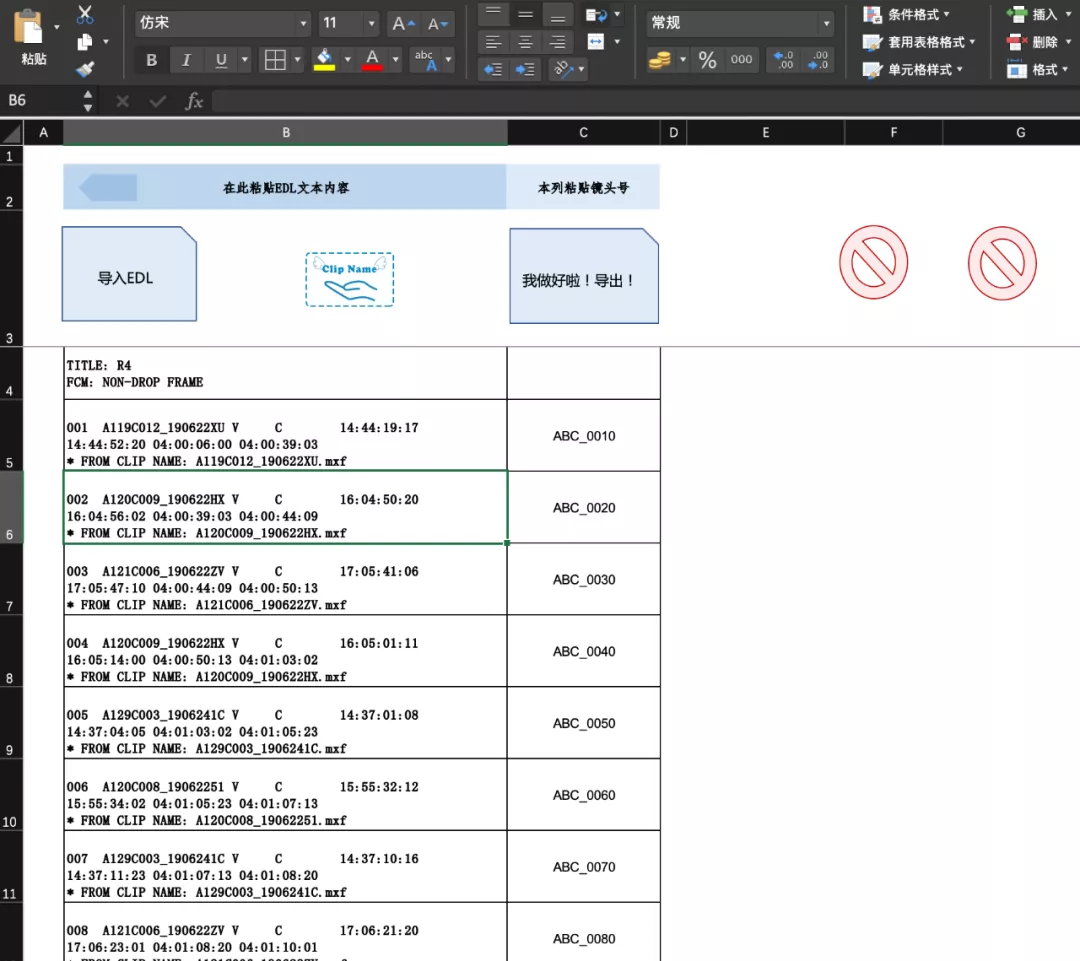Toggle Bold formatting
Viewport: 1080px width, 961px height.
coord(152,61)
